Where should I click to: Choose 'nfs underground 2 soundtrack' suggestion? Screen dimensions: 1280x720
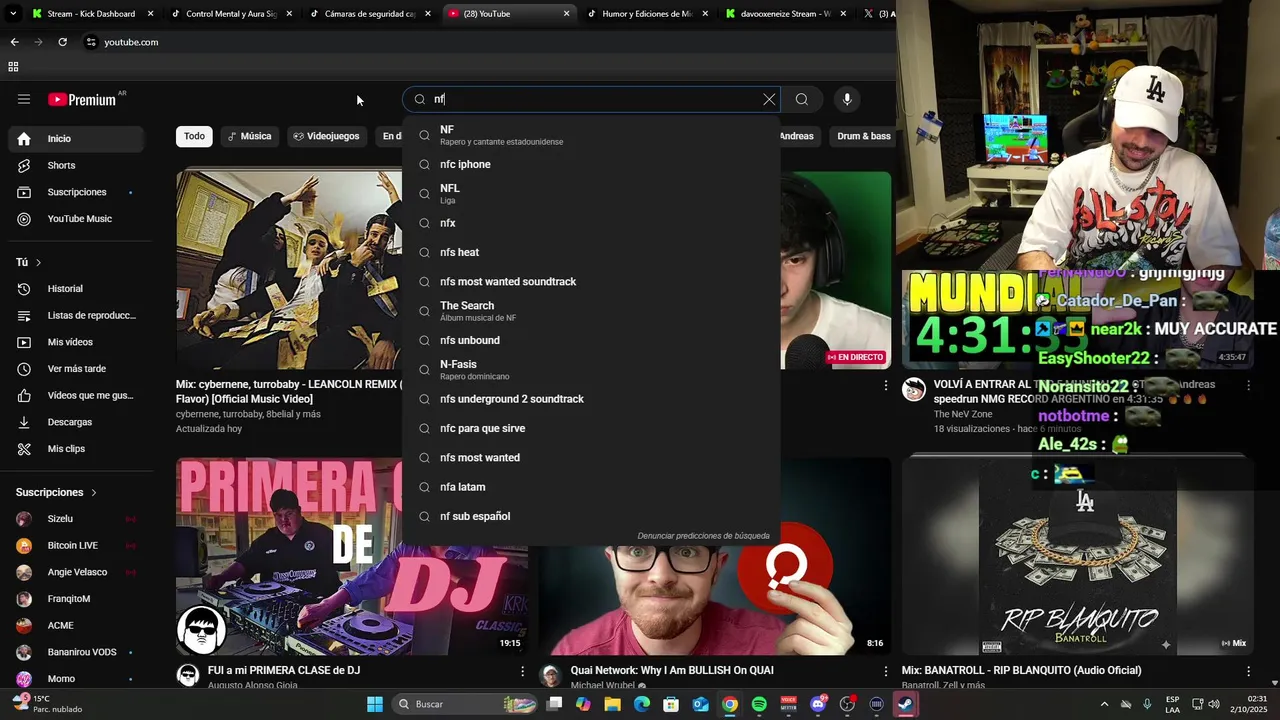591,399
